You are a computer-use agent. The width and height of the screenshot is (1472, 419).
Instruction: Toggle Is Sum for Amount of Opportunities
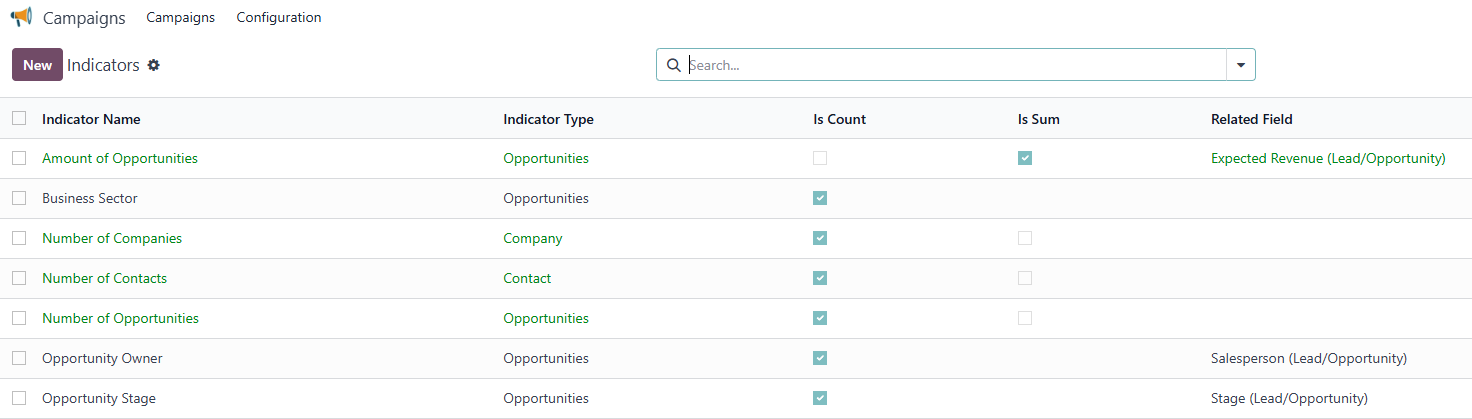pyautogui.click(x=1024, y=158)
